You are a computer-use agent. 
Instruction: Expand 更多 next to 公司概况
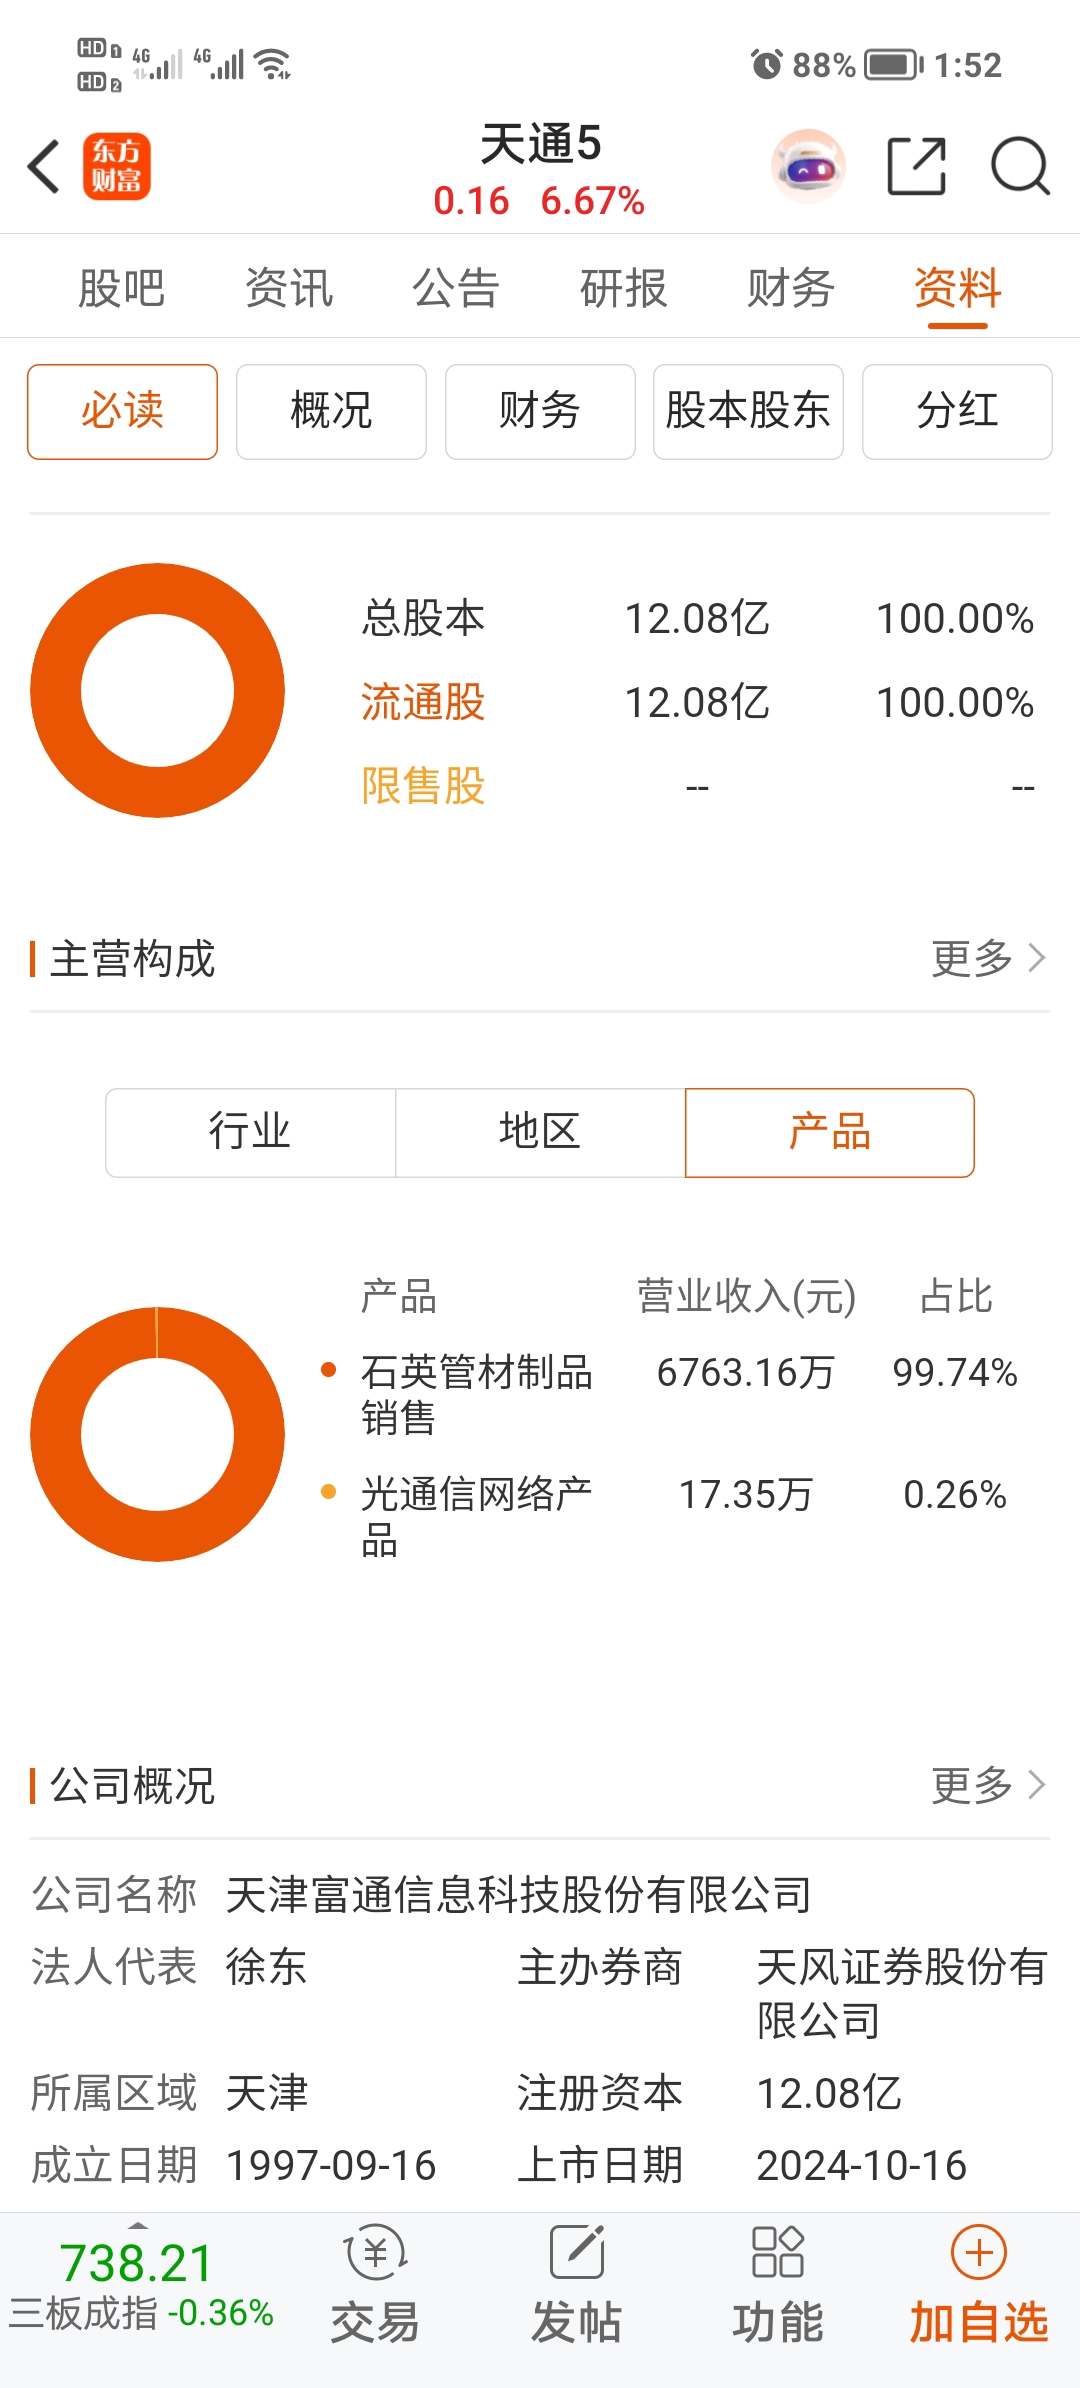click(x=989, y=1785)
